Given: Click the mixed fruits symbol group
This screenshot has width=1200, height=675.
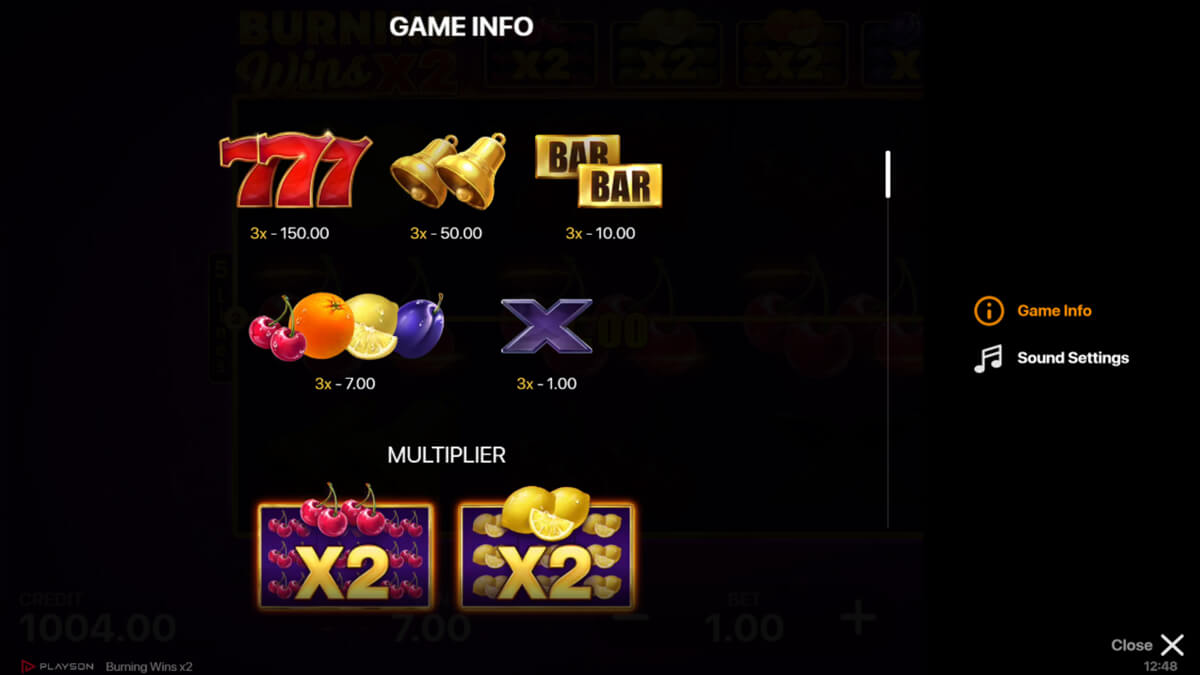Looking at the screenshot, I should [346, 326].
